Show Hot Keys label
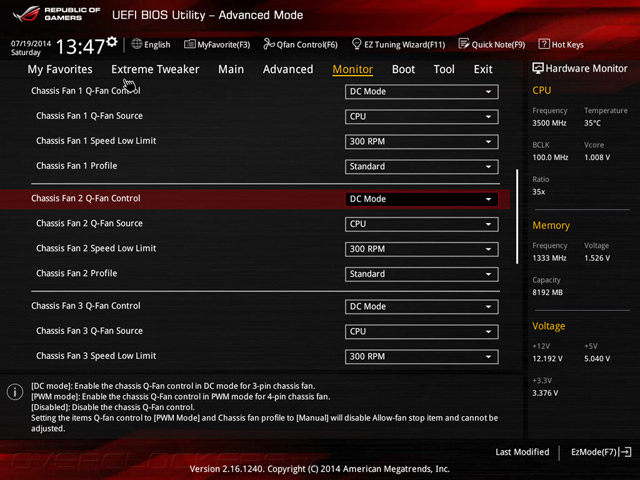640x480 pixels. tap(567, 44)
